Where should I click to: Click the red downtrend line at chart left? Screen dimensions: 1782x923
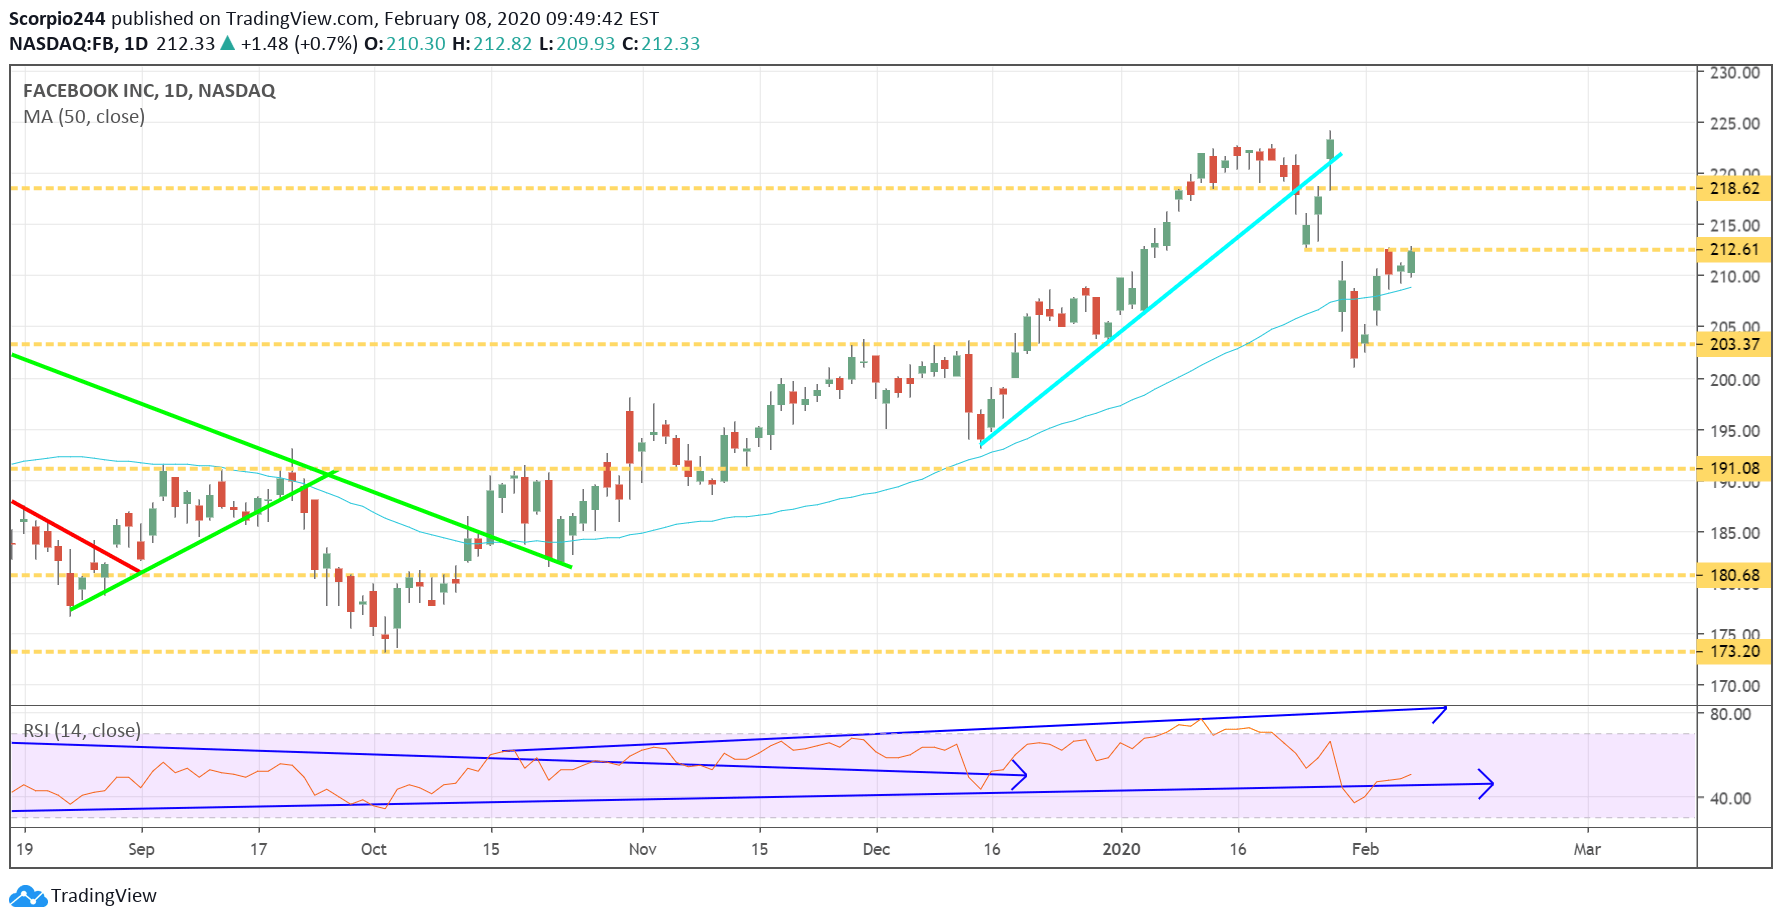point(75,536)
